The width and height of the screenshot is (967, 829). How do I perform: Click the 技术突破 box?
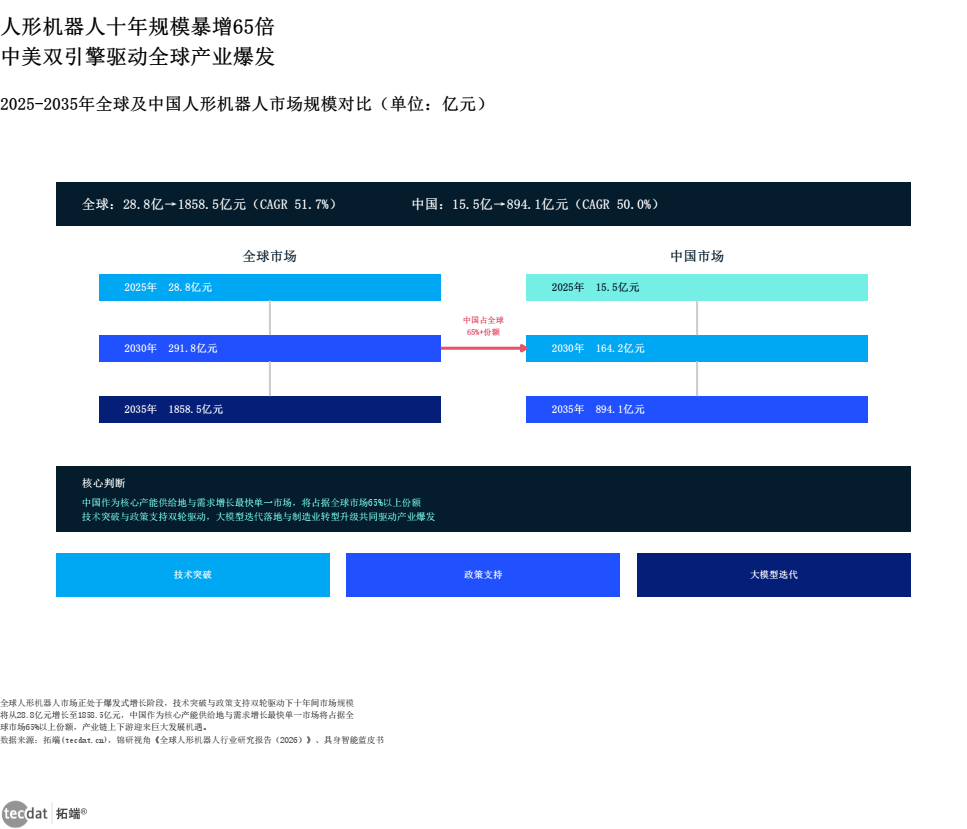coord(193,575)
